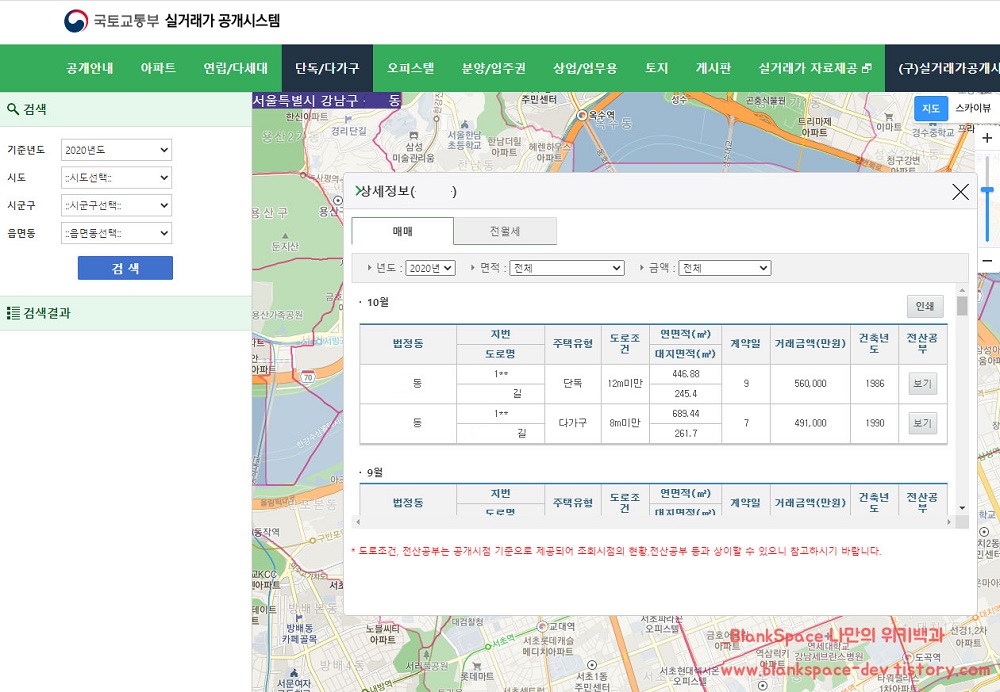Open the 토지 menu
The width and height of the screenshot is (1000, 692).
coord(656,68)
